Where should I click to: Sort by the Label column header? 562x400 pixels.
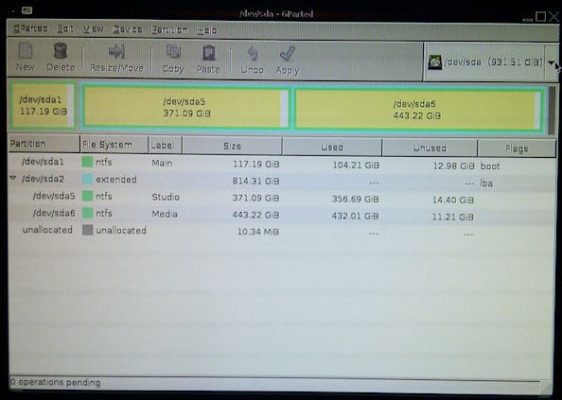click(165, 145)
